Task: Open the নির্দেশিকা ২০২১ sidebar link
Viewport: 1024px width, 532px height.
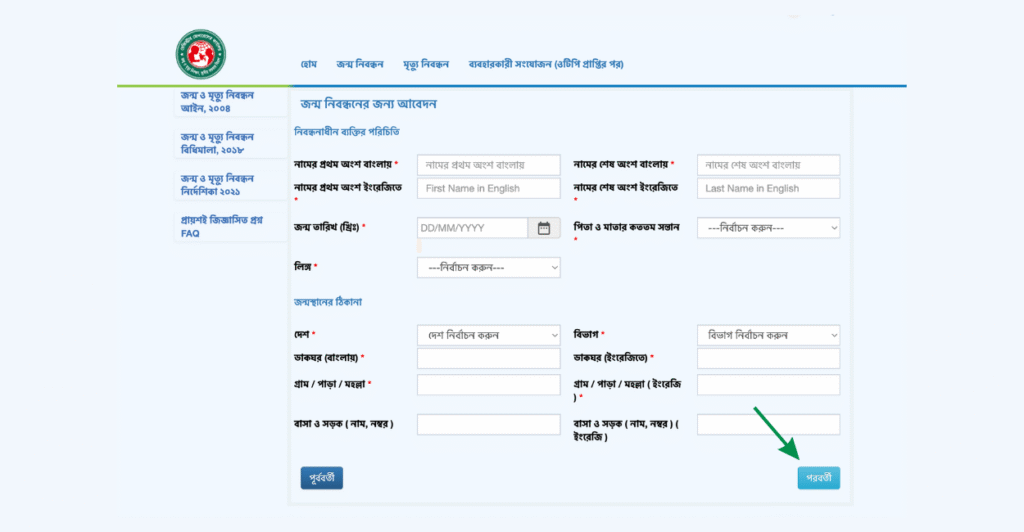Action: click(x=217, y=184)
